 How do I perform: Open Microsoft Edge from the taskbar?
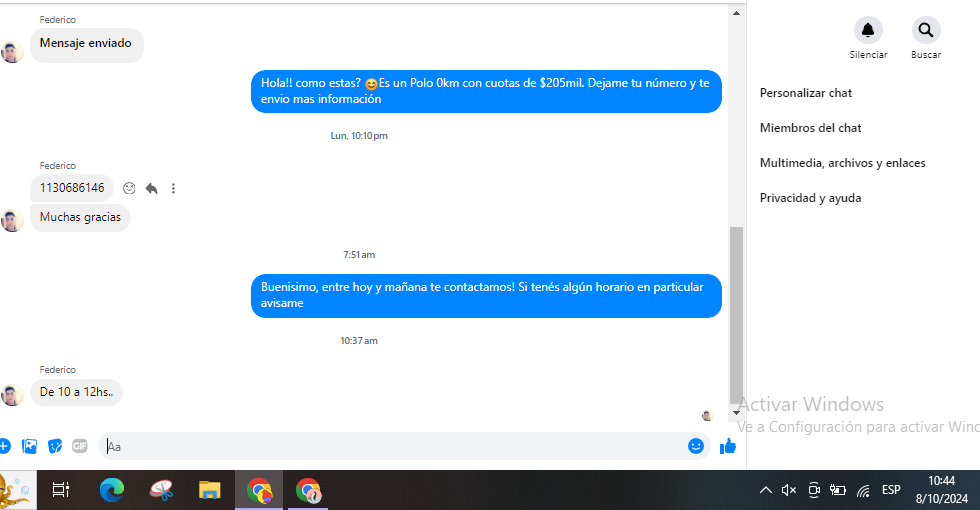pyautogui.click(x=112, y=490)
